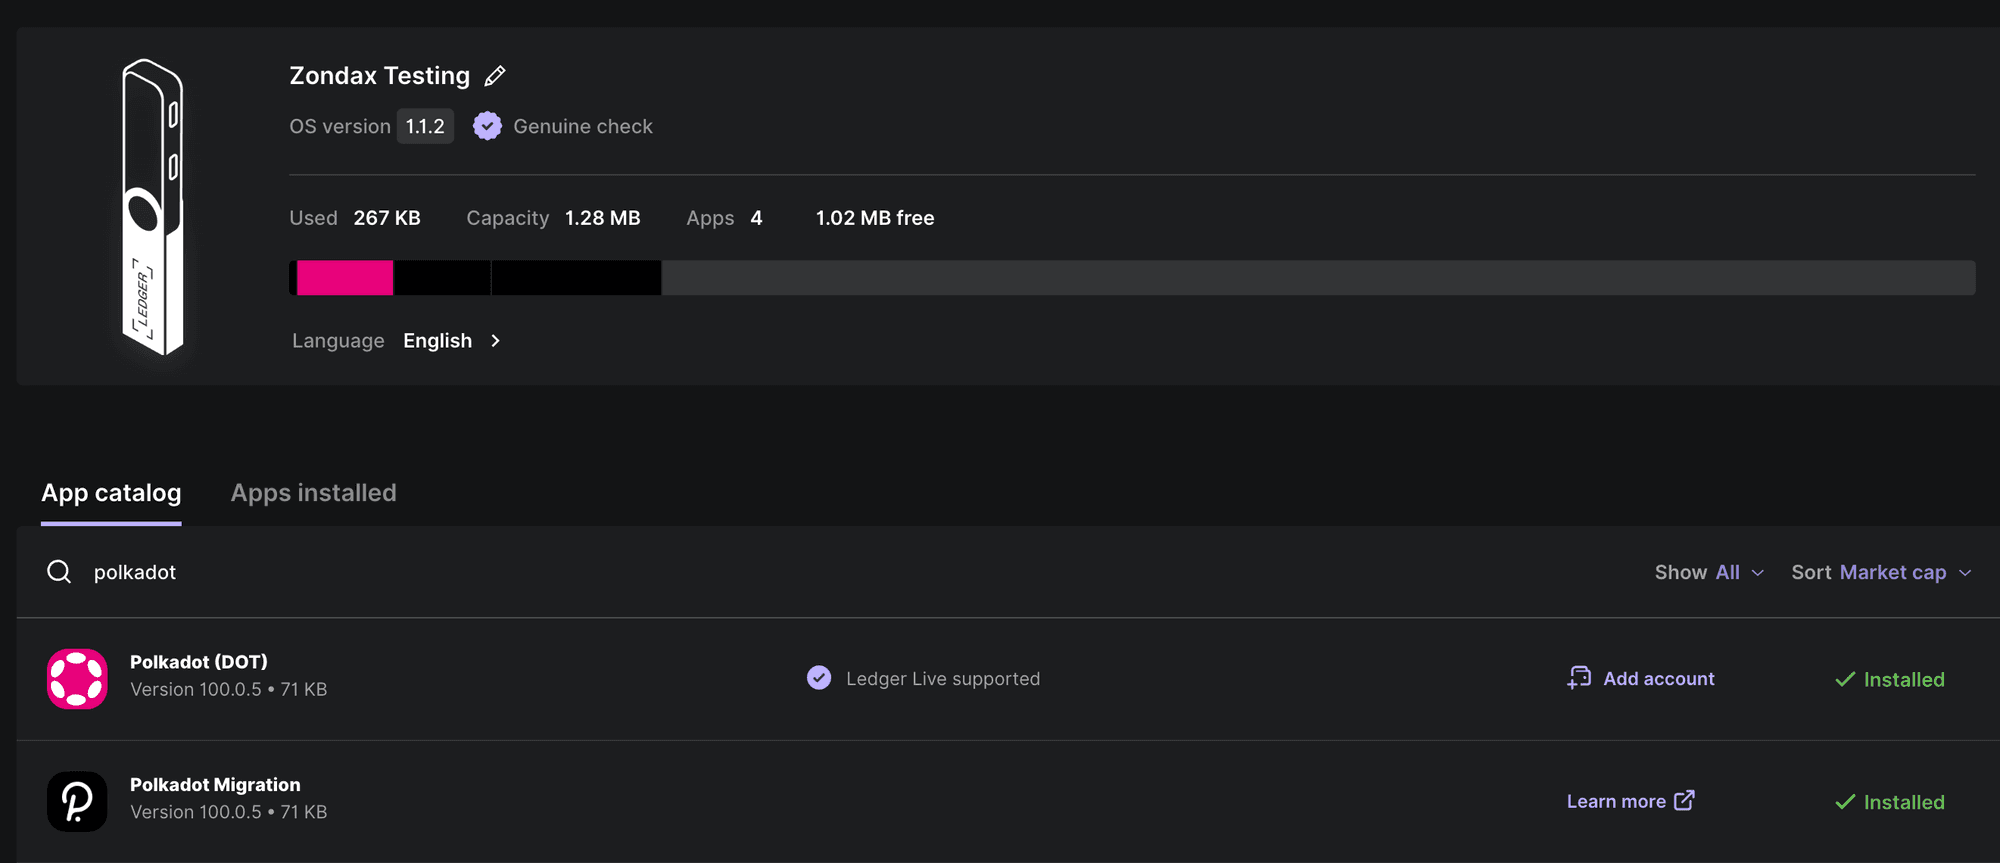Viewport: 2000px width, 863px height.
Task: Click Installed text in Polkadot Migration row
Action: (1904, 802)
